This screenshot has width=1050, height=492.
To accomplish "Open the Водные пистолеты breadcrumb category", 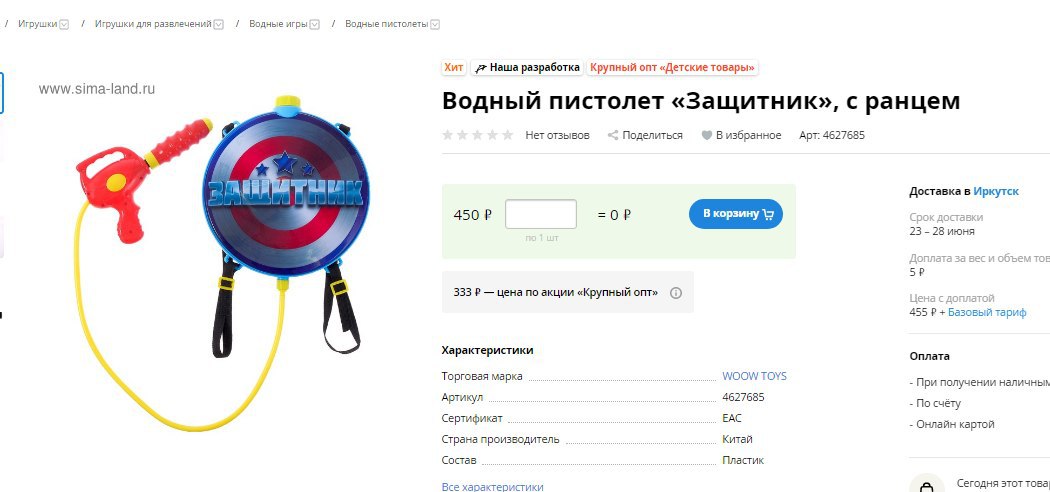I will [386, 24].
